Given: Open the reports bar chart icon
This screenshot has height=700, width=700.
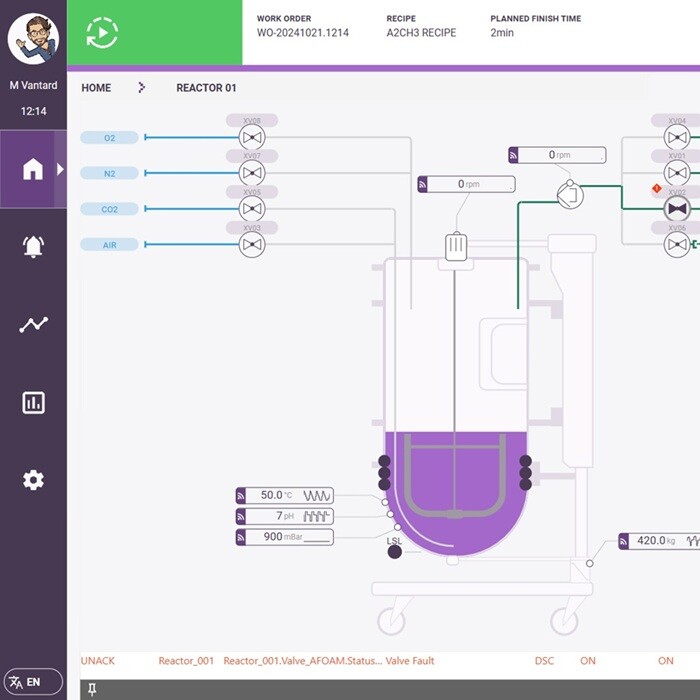Looking at the screenshot, I should [x=33, y=403].
